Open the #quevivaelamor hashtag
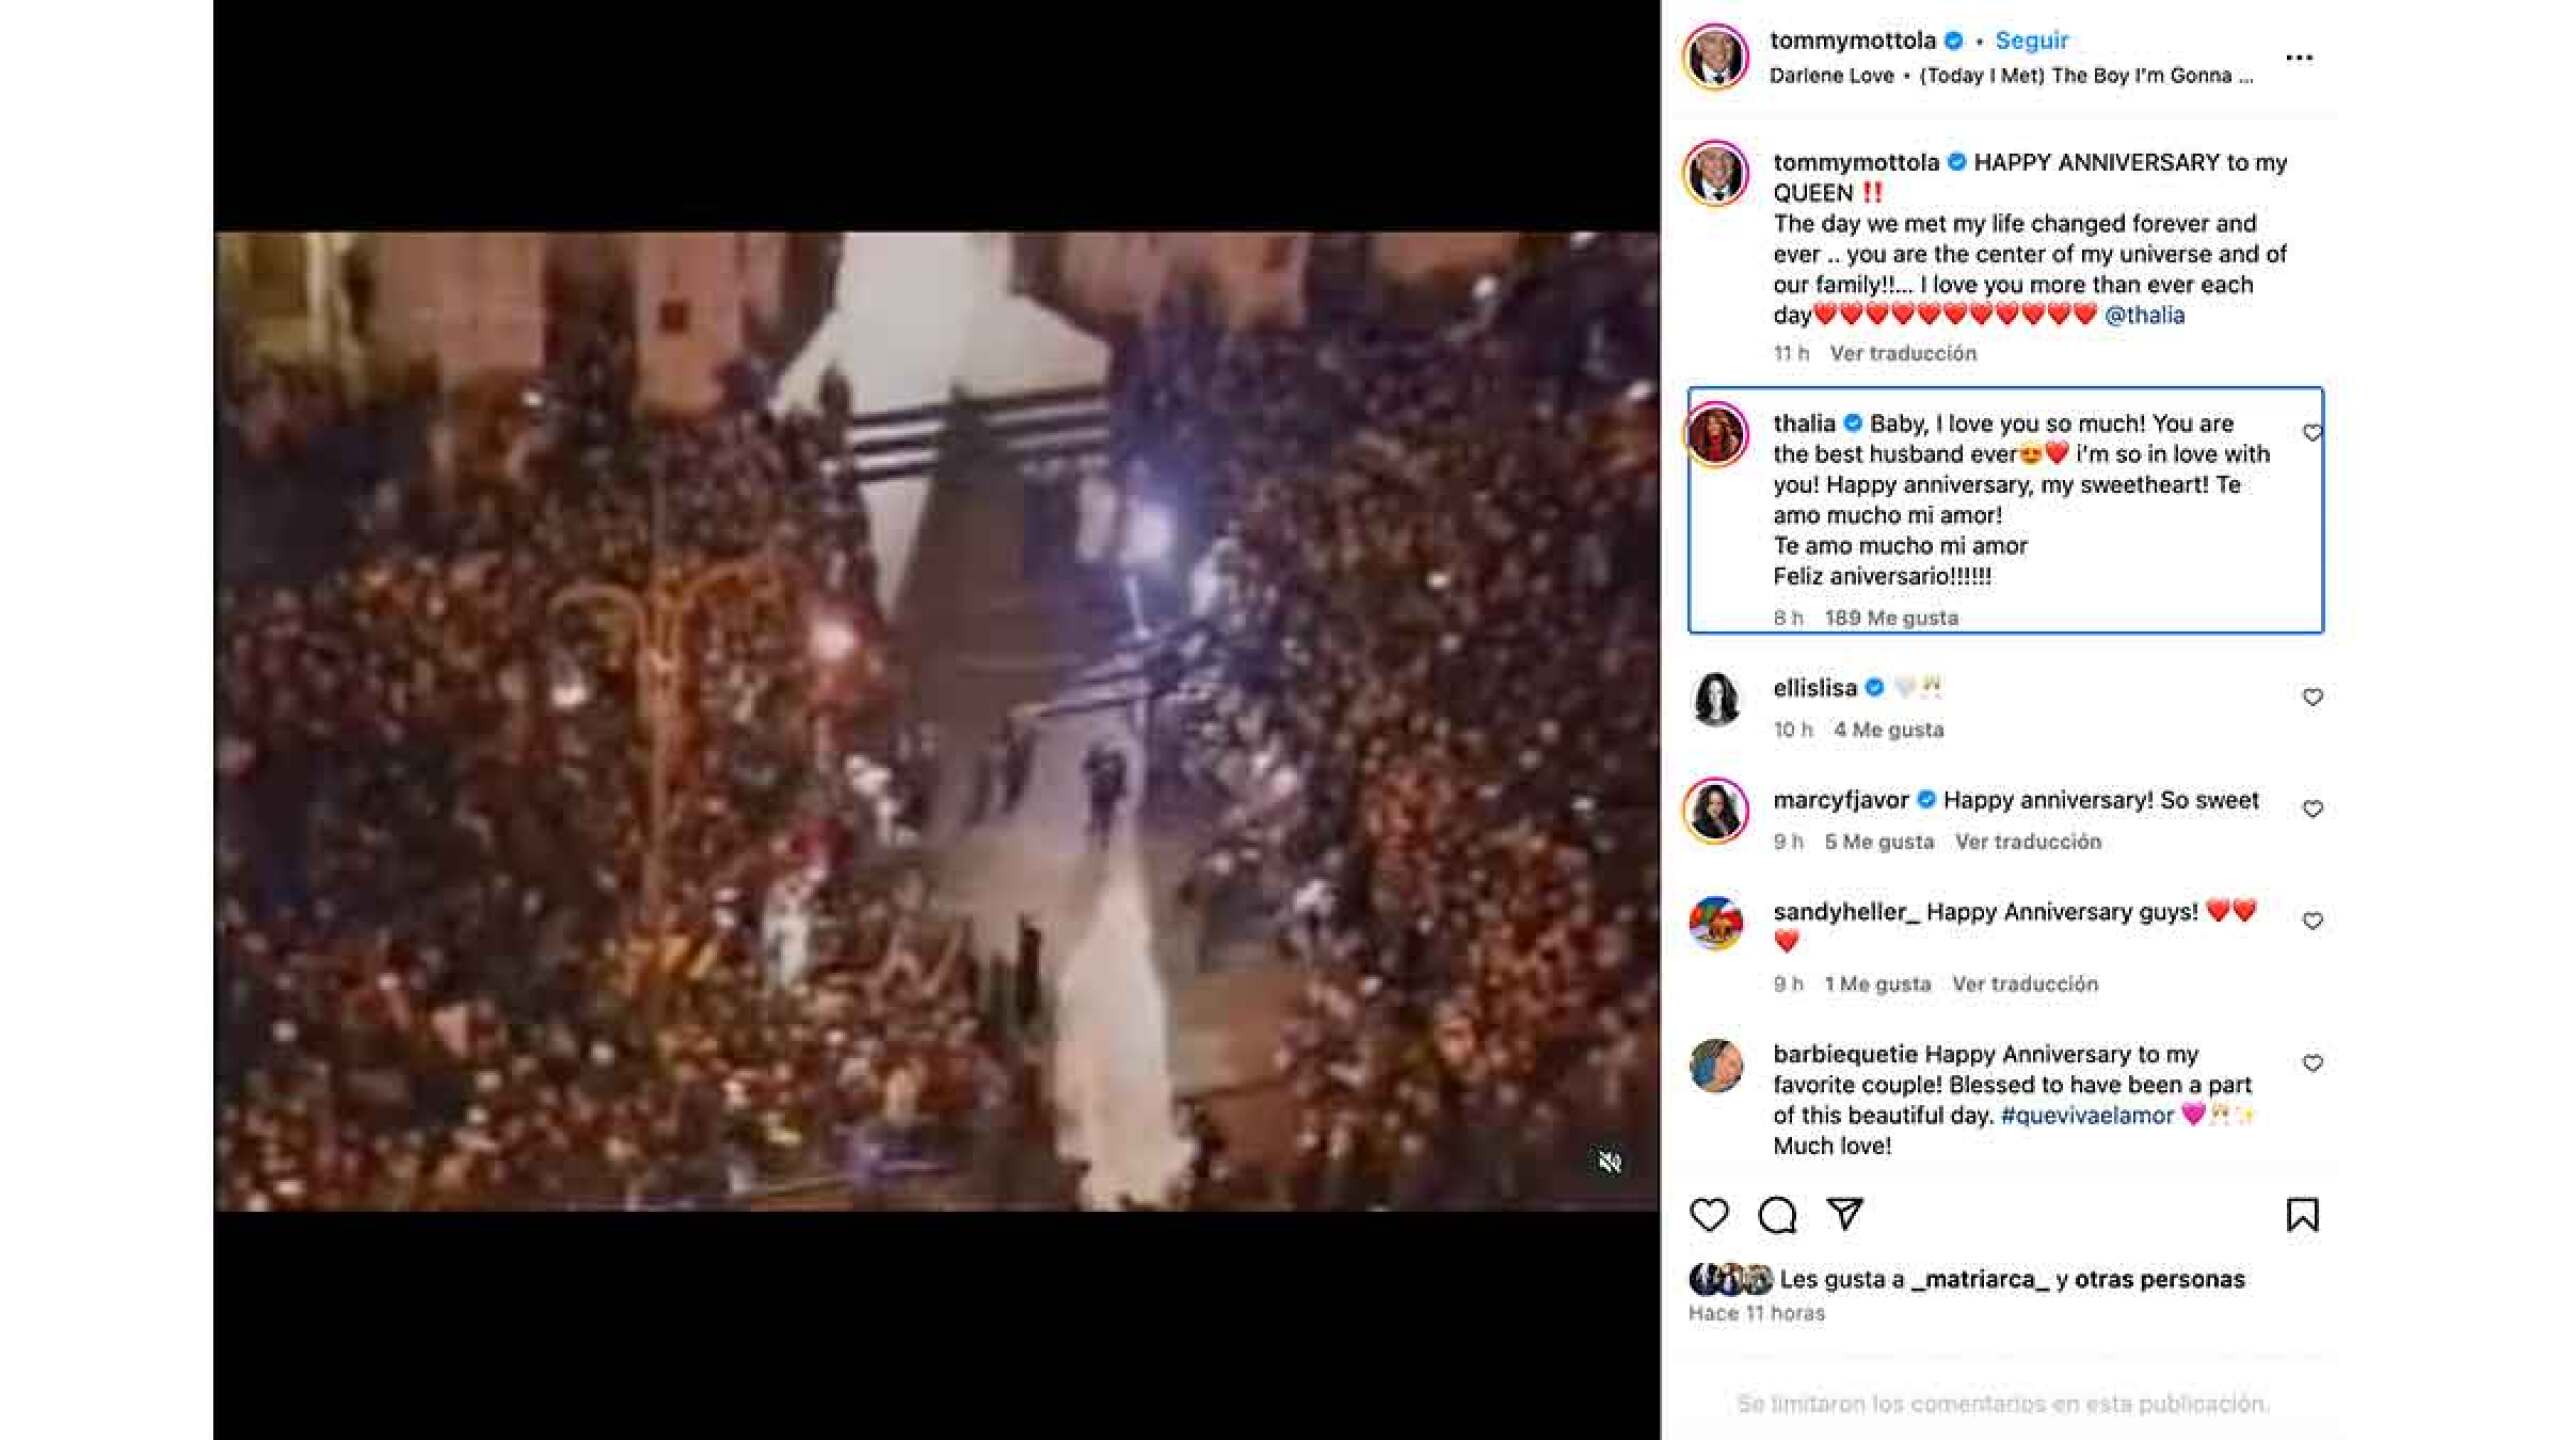The image size is (2560, 1440). click(x=2087, y=1115)
